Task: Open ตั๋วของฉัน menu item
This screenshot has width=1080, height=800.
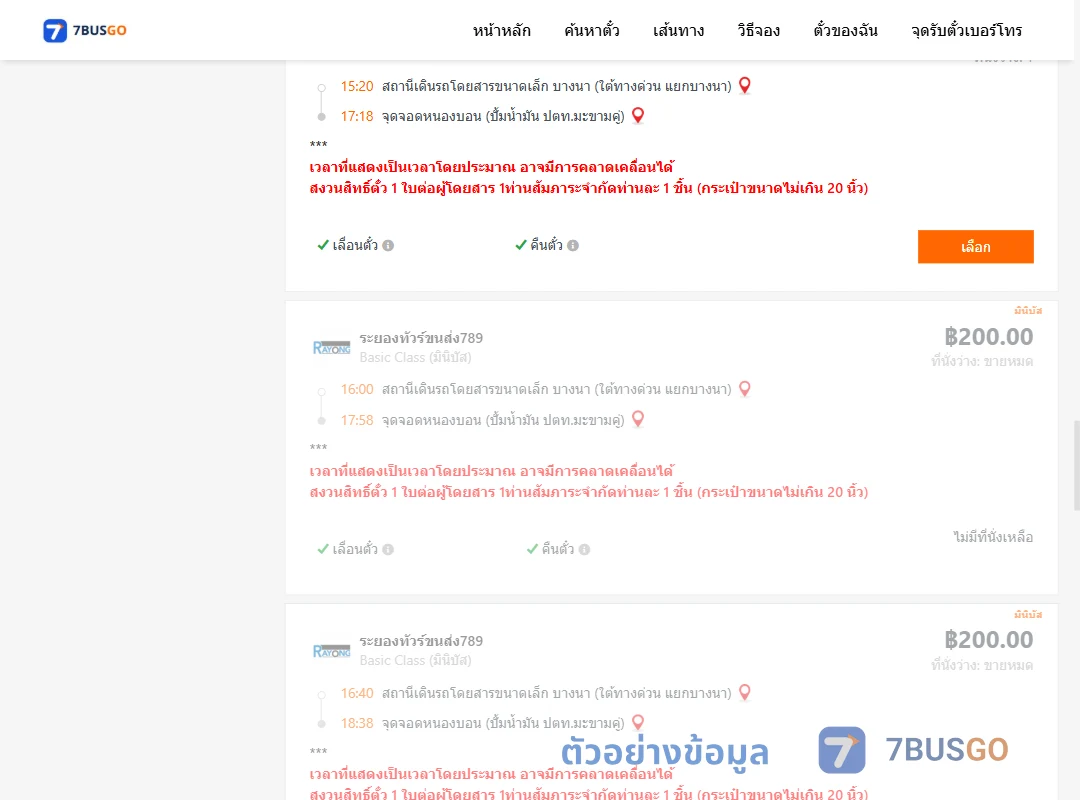Action: (845, 30)
